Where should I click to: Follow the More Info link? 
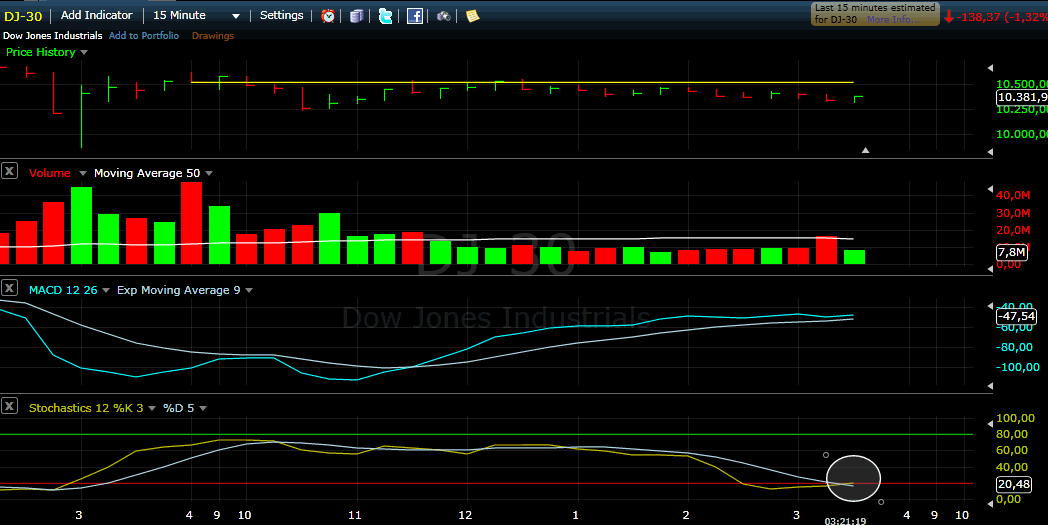pos(889,20)
